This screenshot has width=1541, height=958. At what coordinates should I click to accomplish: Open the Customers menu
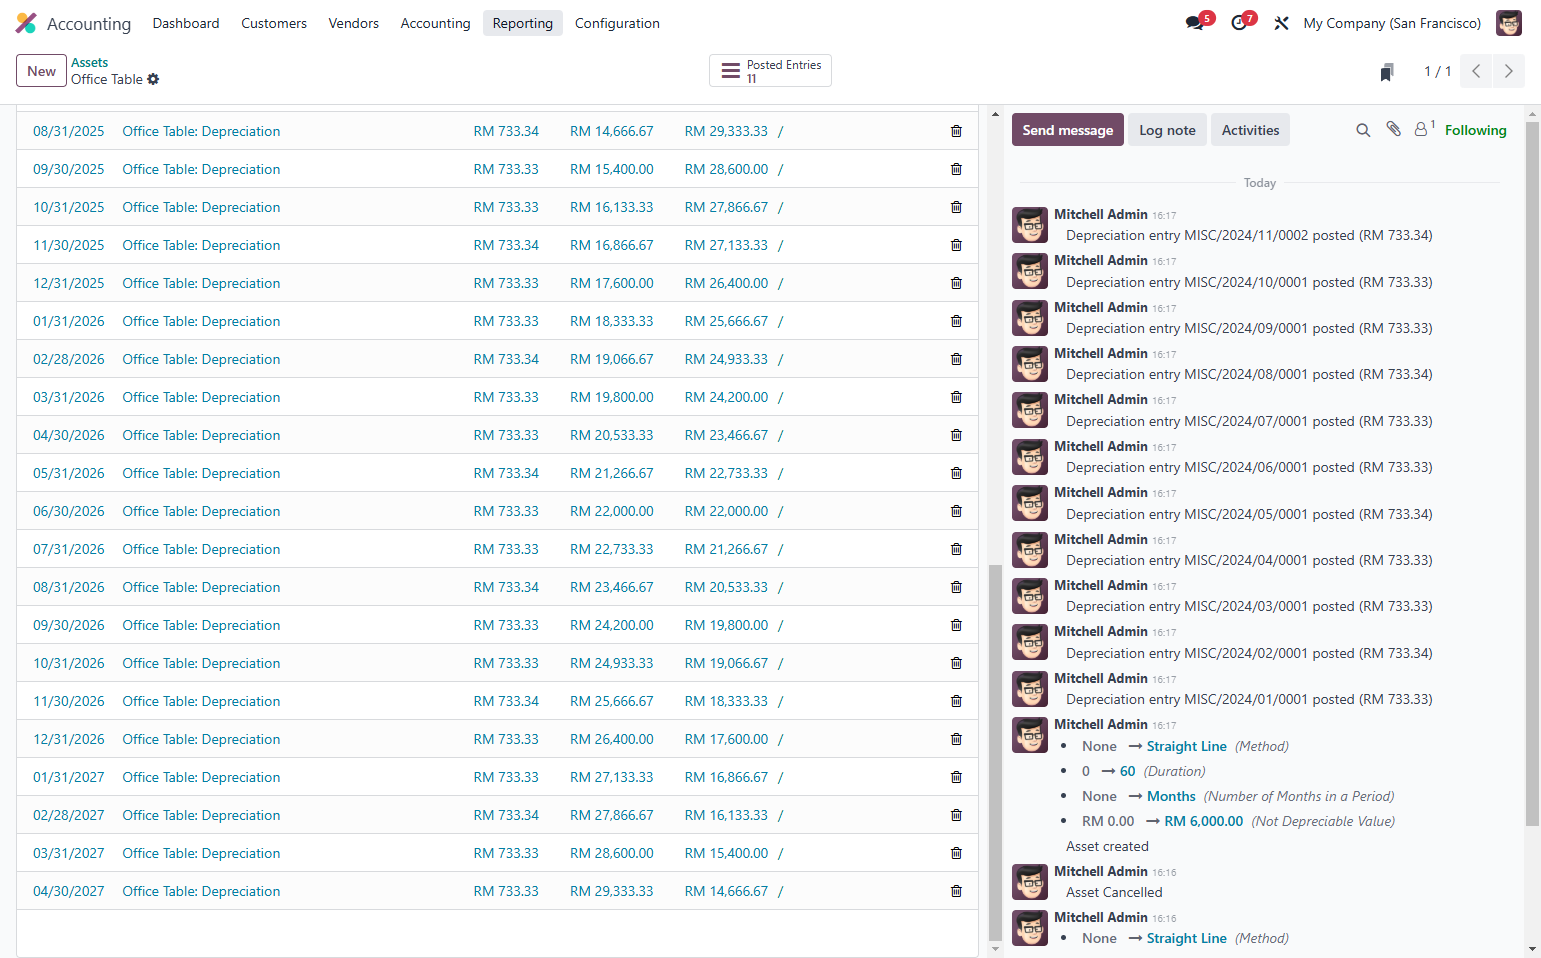[274, 23]
